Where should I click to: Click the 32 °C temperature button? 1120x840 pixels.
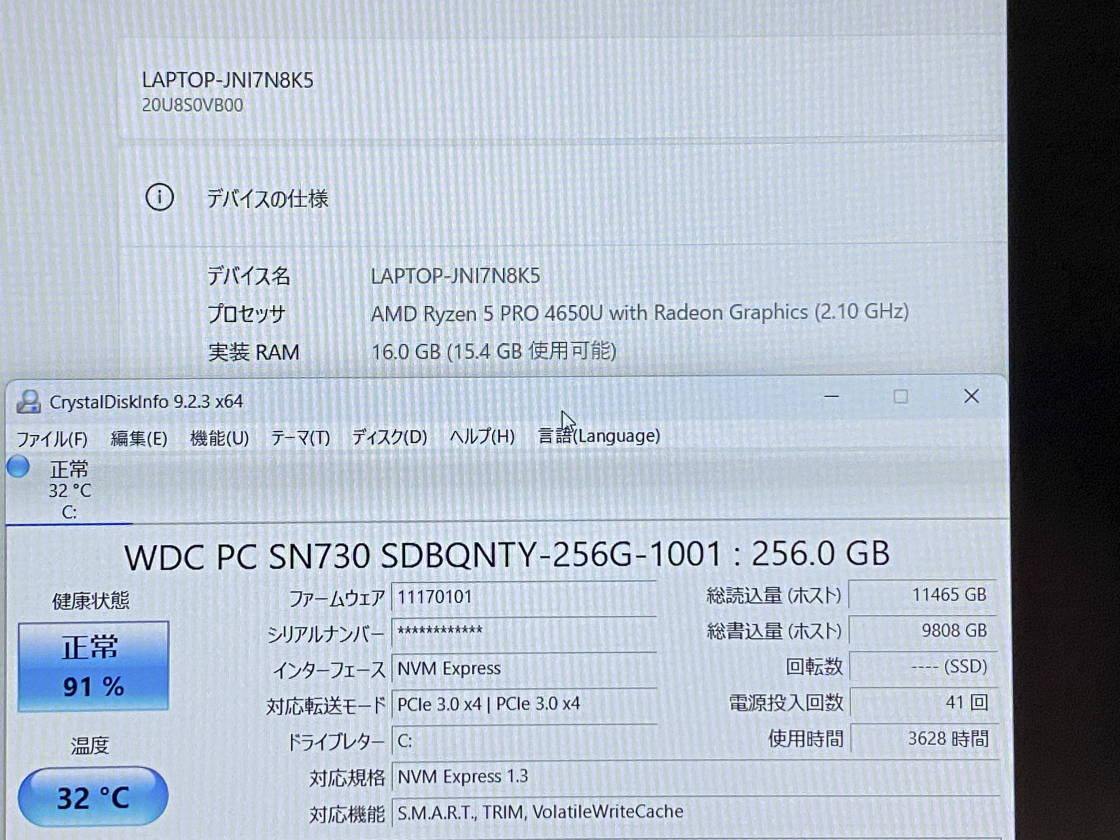pyautogui.click(x=93, y=798)
